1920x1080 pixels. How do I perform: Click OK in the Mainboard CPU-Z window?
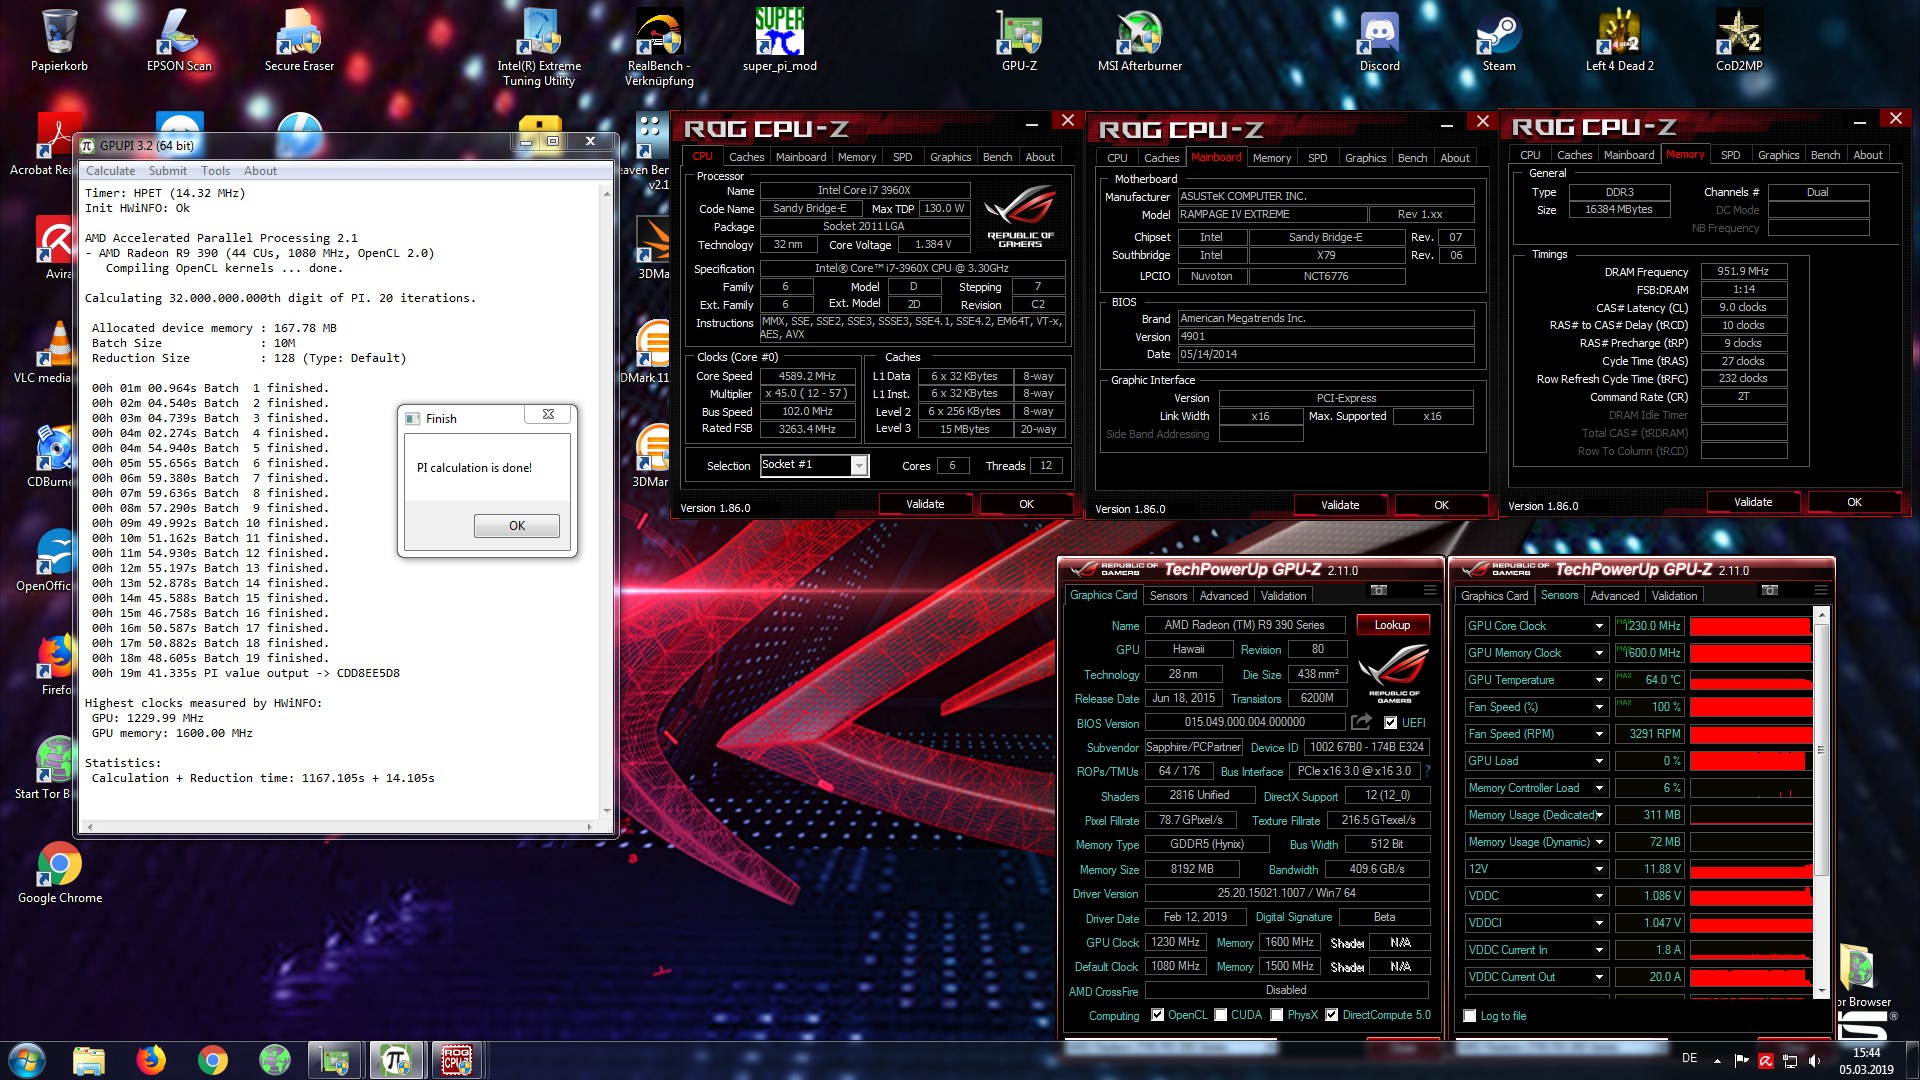click(1441, 505)
